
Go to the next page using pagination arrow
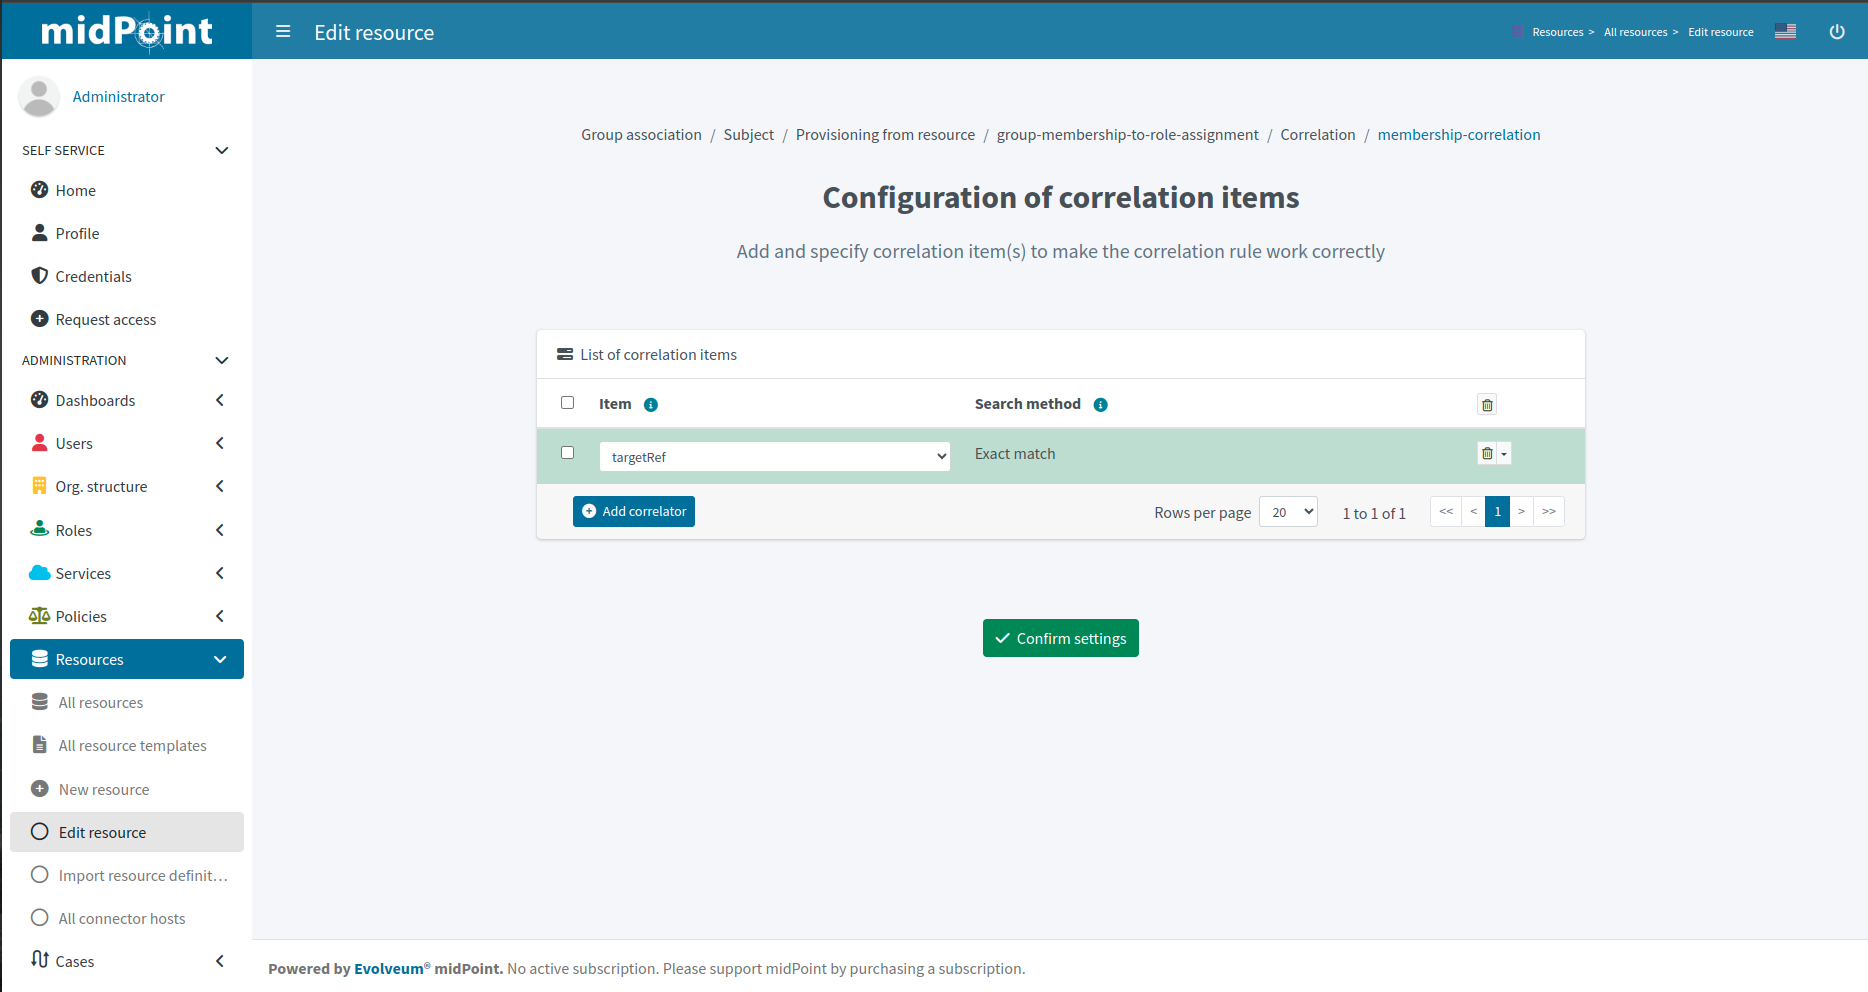click(x=1522, y=511)
